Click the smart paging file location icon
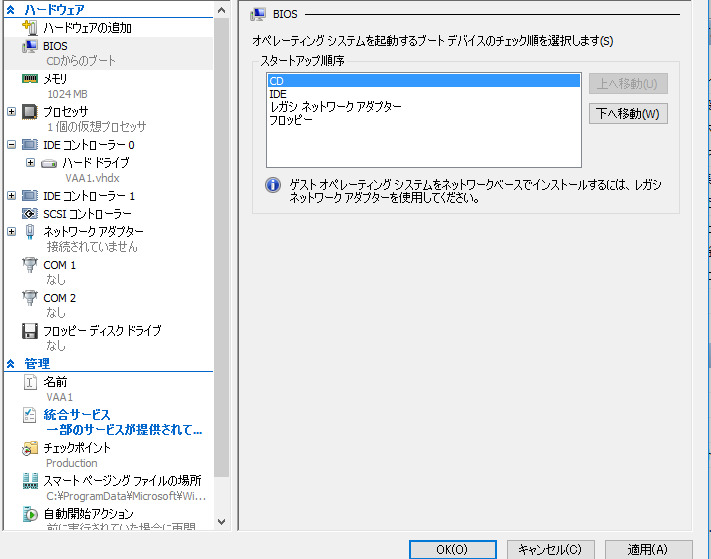Screen dimensions: 711x559 point(29,481)
